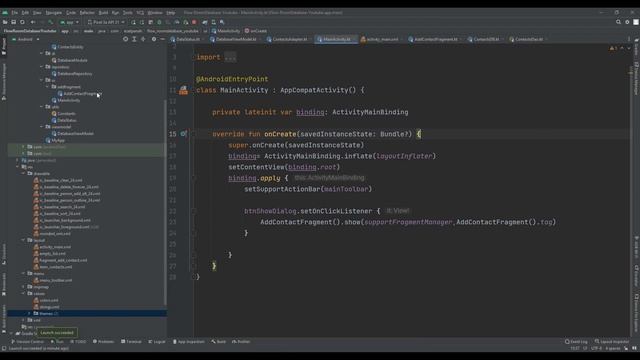Click the Collapse All icon in project panel
The width and height of the screenshot is (640, 360).
(143, 39)
